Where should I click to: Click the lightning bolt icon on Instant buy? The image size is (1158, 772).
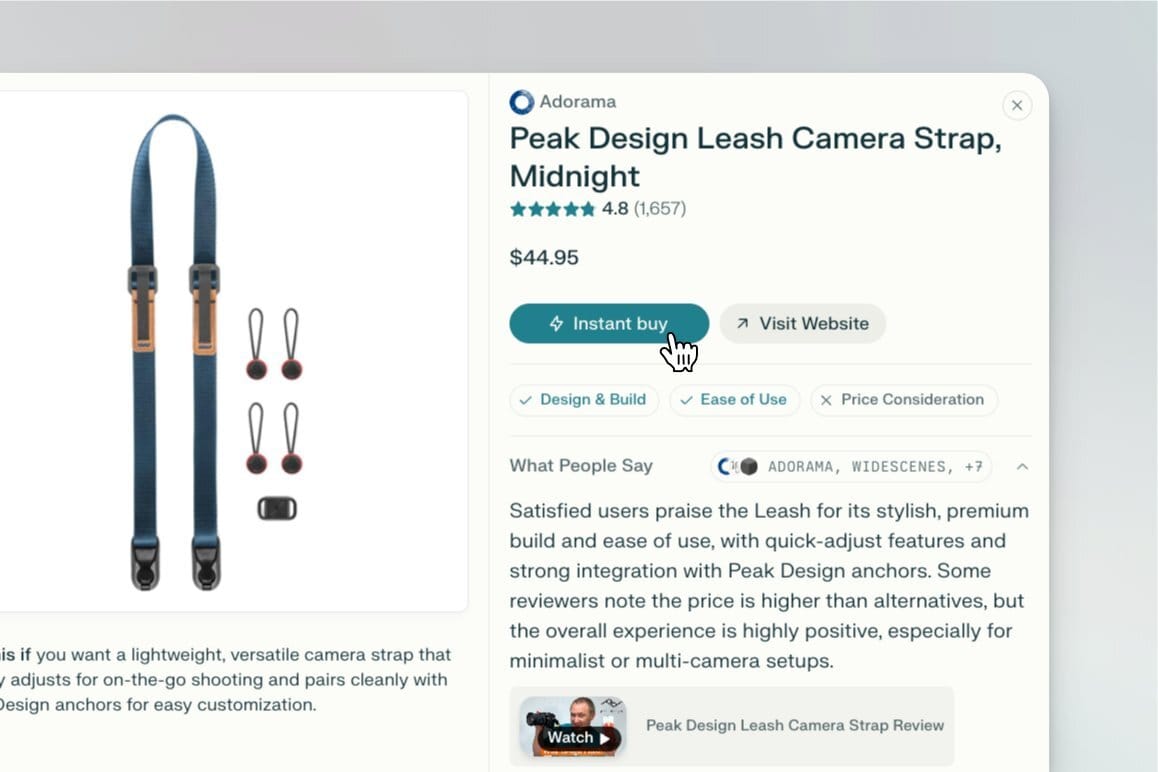click(556, 324)
